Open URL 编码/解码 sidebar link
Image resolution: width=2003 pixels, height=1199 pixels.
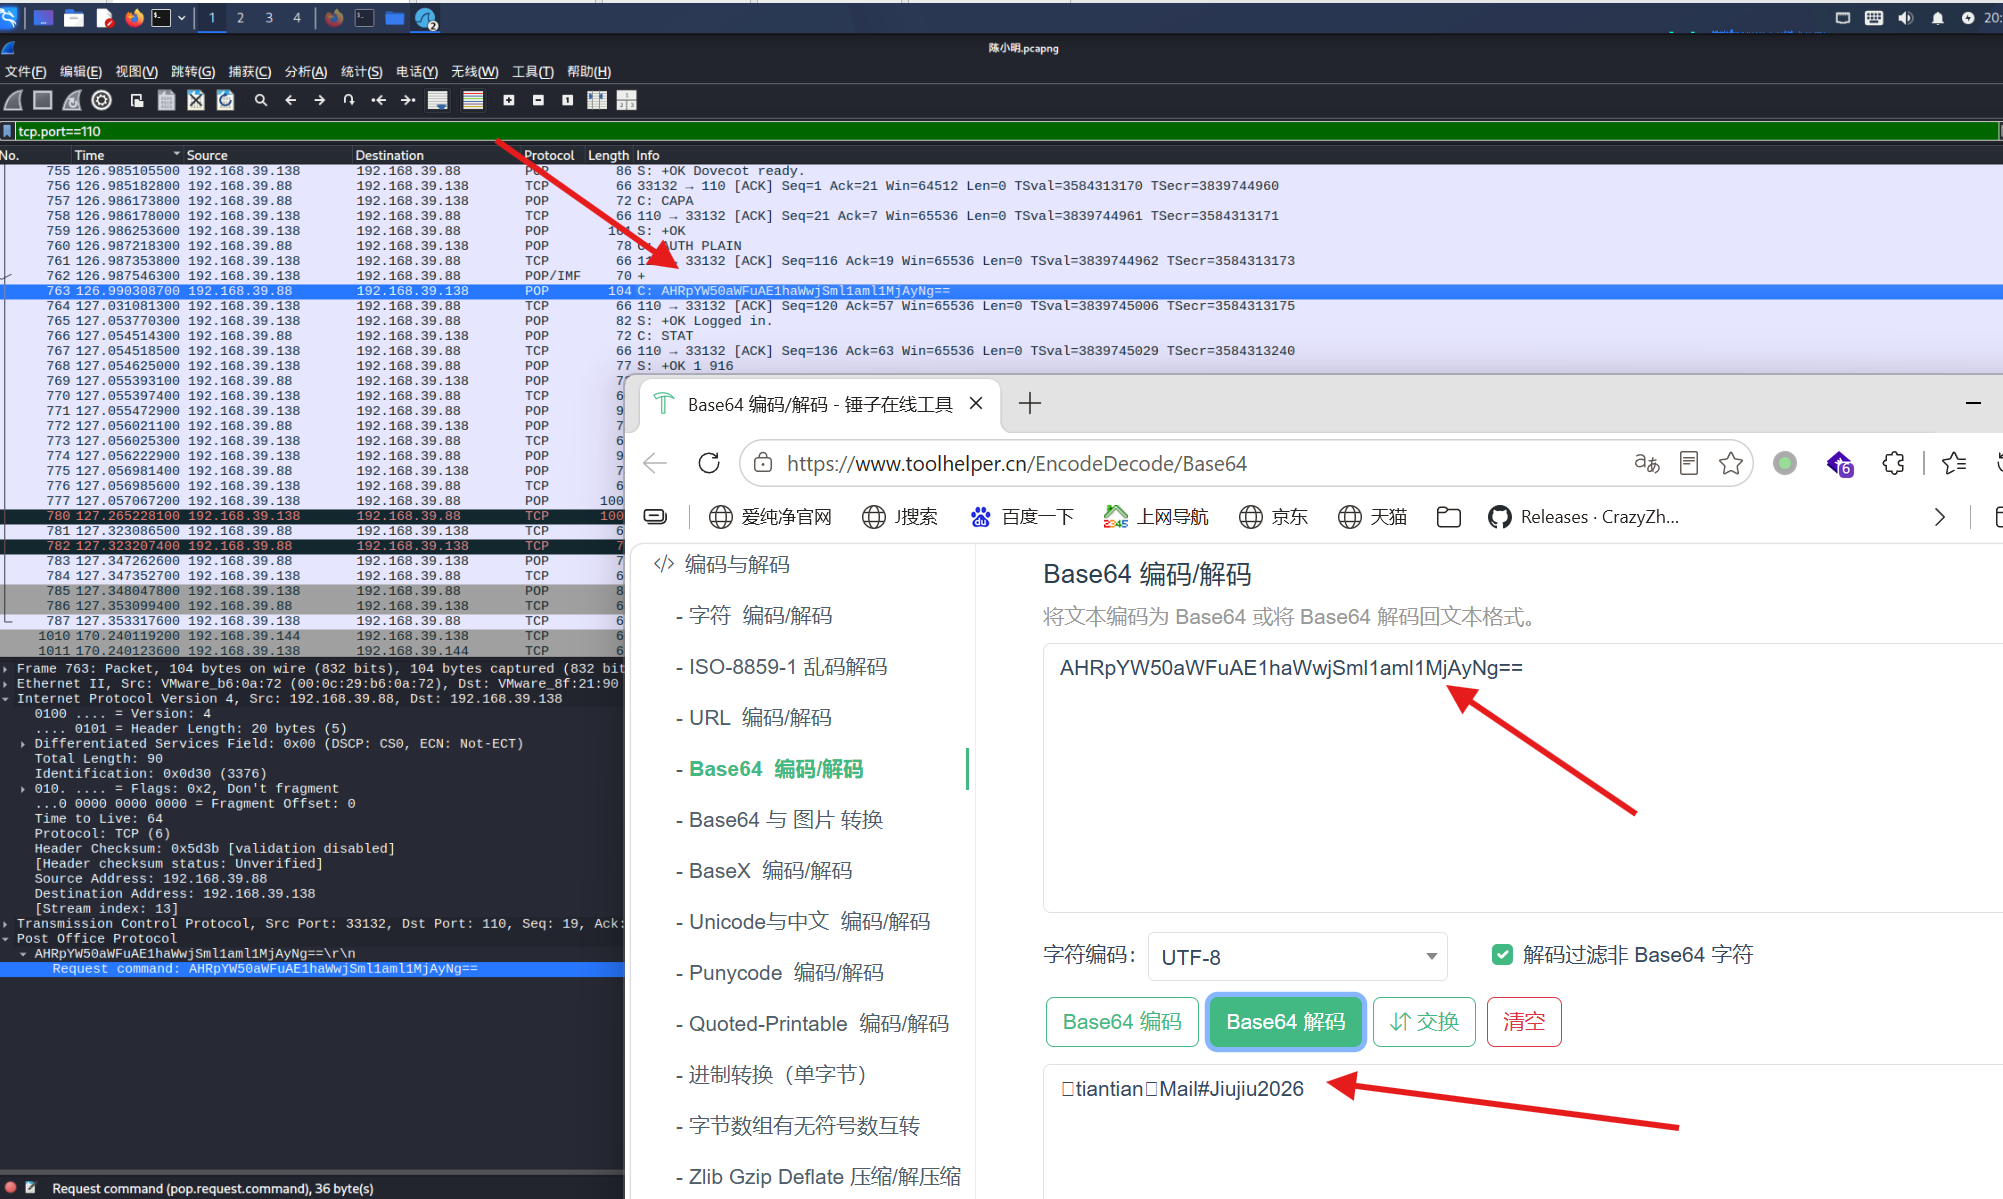[x=760, y=718]
